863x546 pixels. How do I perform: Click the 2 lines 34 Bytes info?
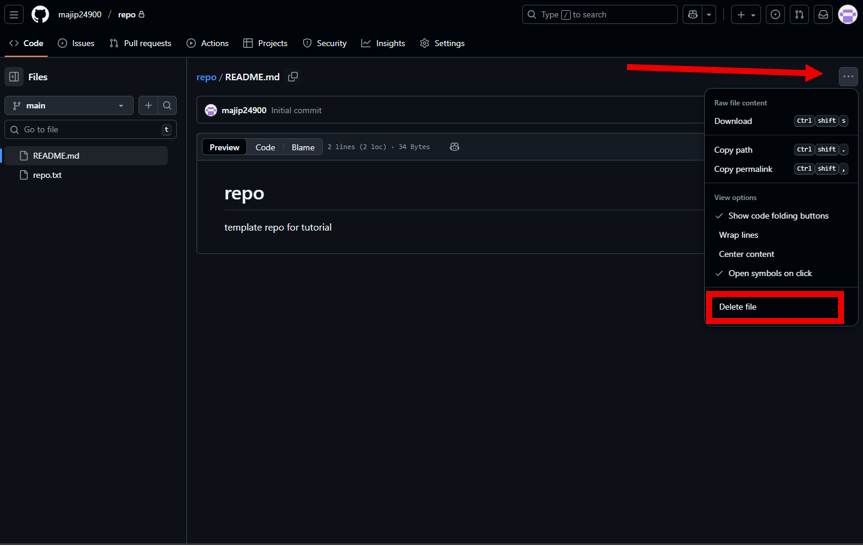[379, 147]
